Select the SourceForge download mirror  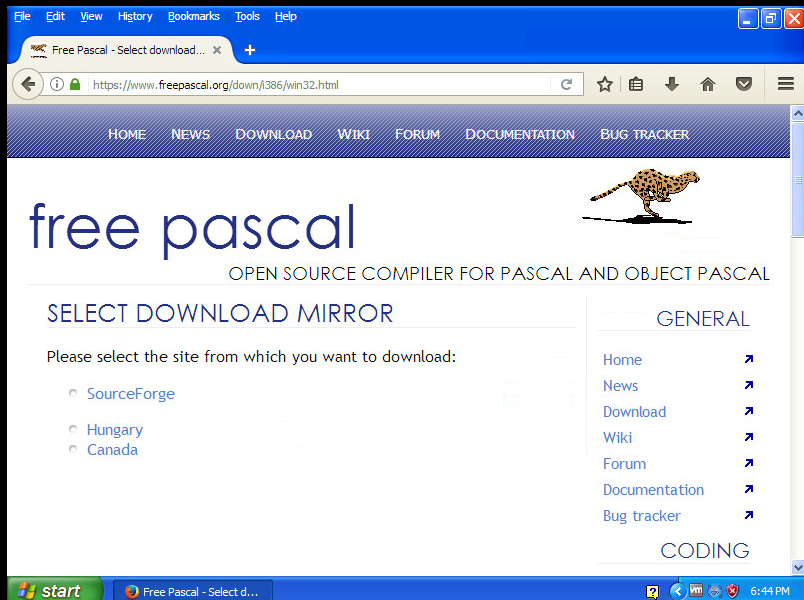pos(130,394)
